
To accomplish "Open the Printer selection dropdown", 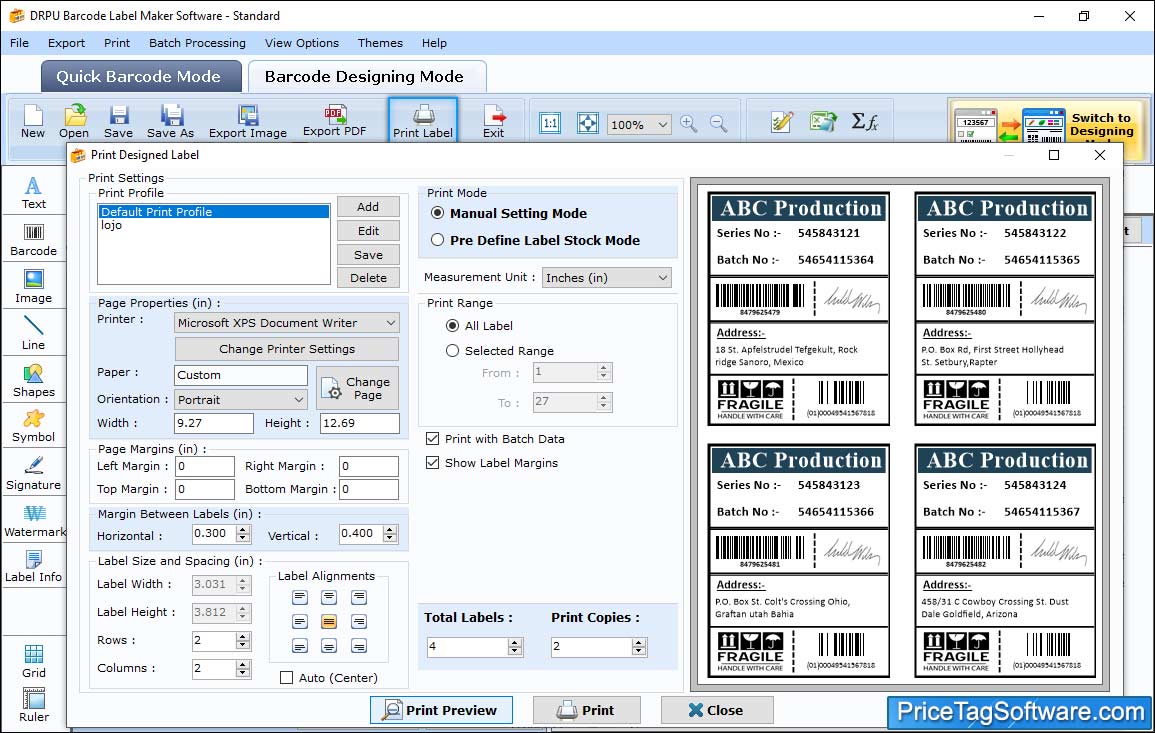I will coord(287,323).
